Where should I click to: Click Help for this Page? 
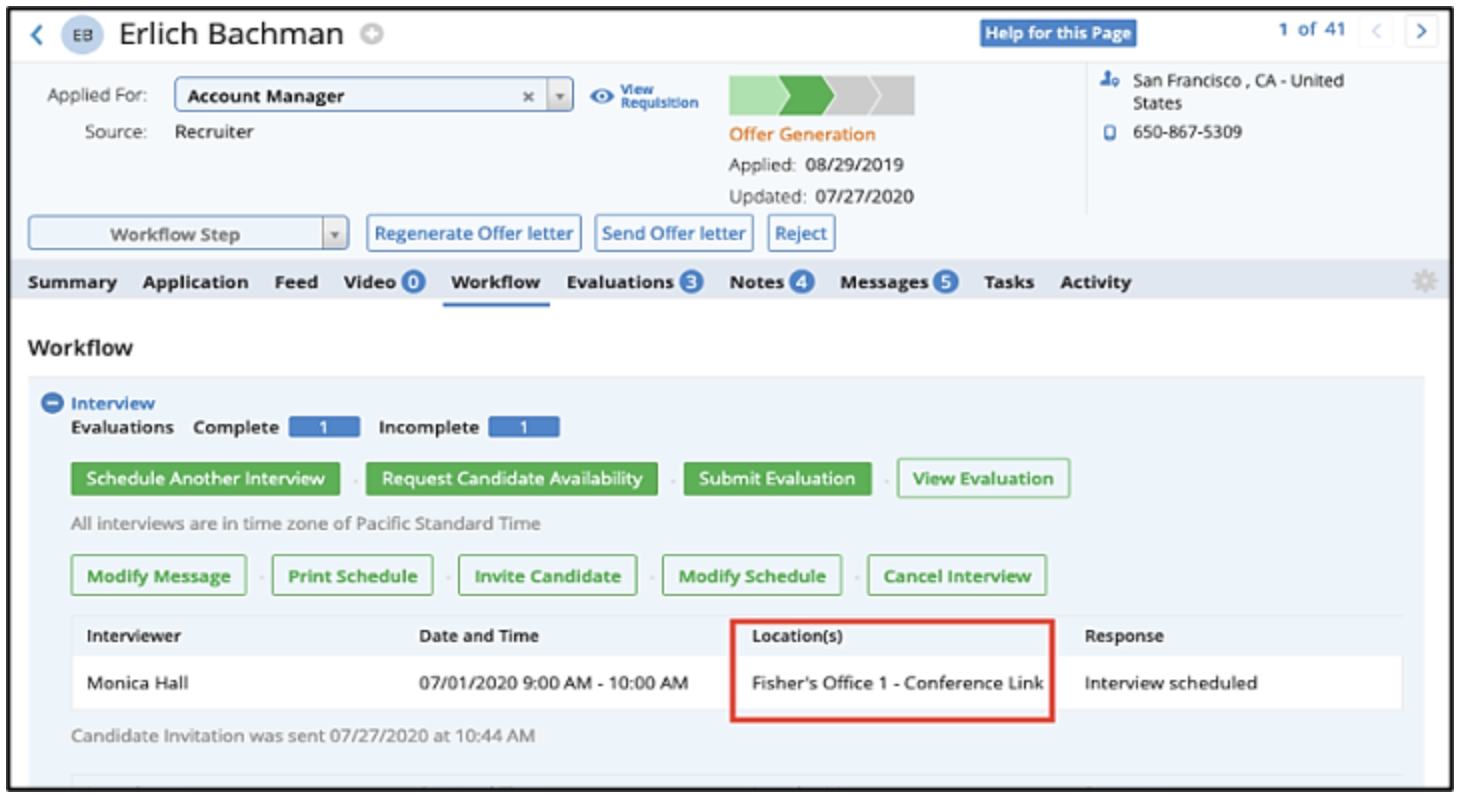(x=1058, y=33)
